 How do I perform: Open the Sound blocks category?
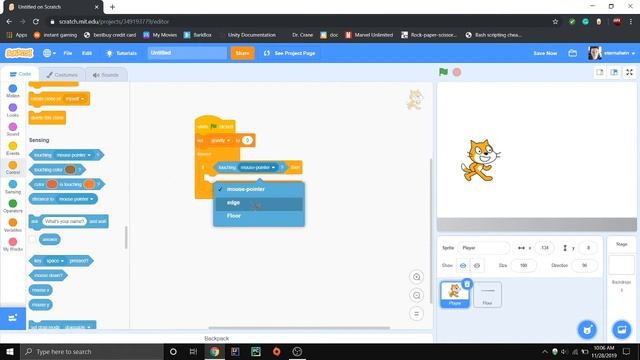click(13, 129)
